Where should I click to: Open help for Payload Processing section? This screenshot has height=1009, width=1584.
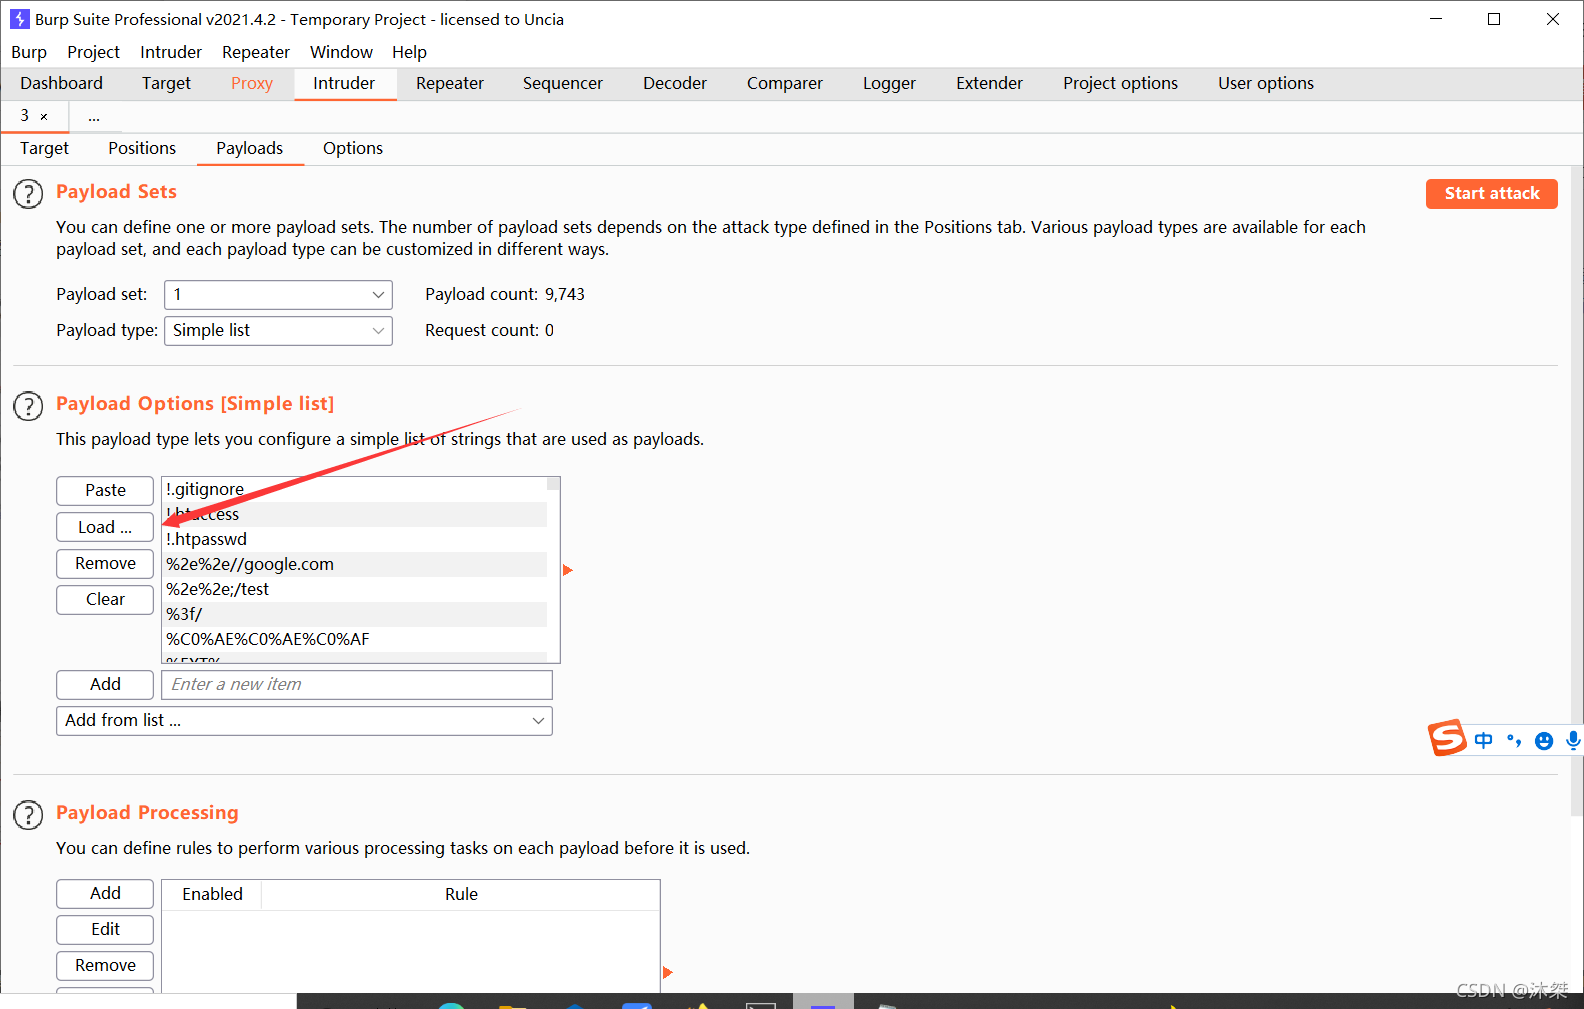[28, 815]
